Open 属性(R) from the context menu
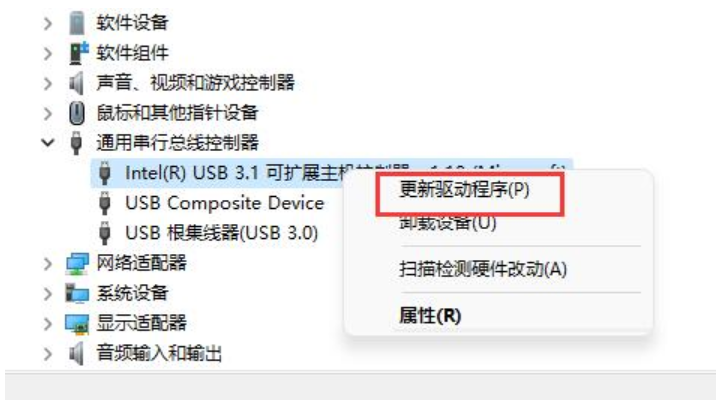 430,316
